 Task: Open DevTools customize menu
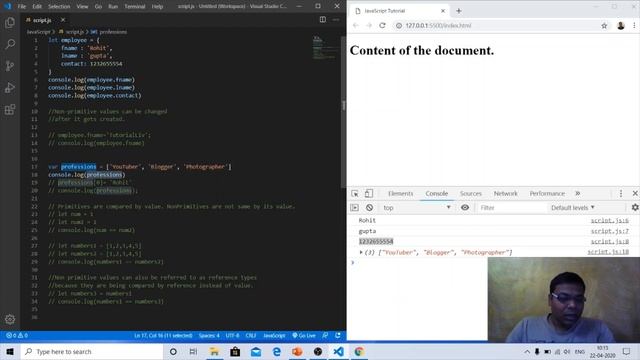point(621,193)
